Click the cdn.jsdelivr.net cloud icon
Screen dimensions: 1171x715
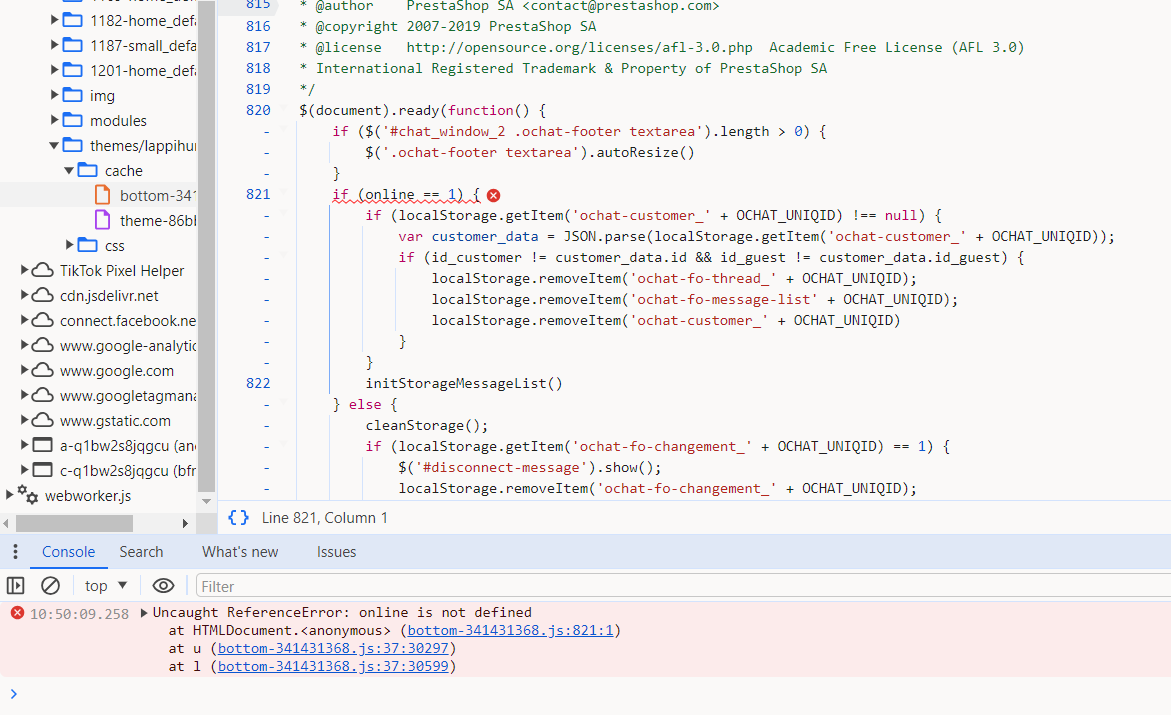coord(43,295)
